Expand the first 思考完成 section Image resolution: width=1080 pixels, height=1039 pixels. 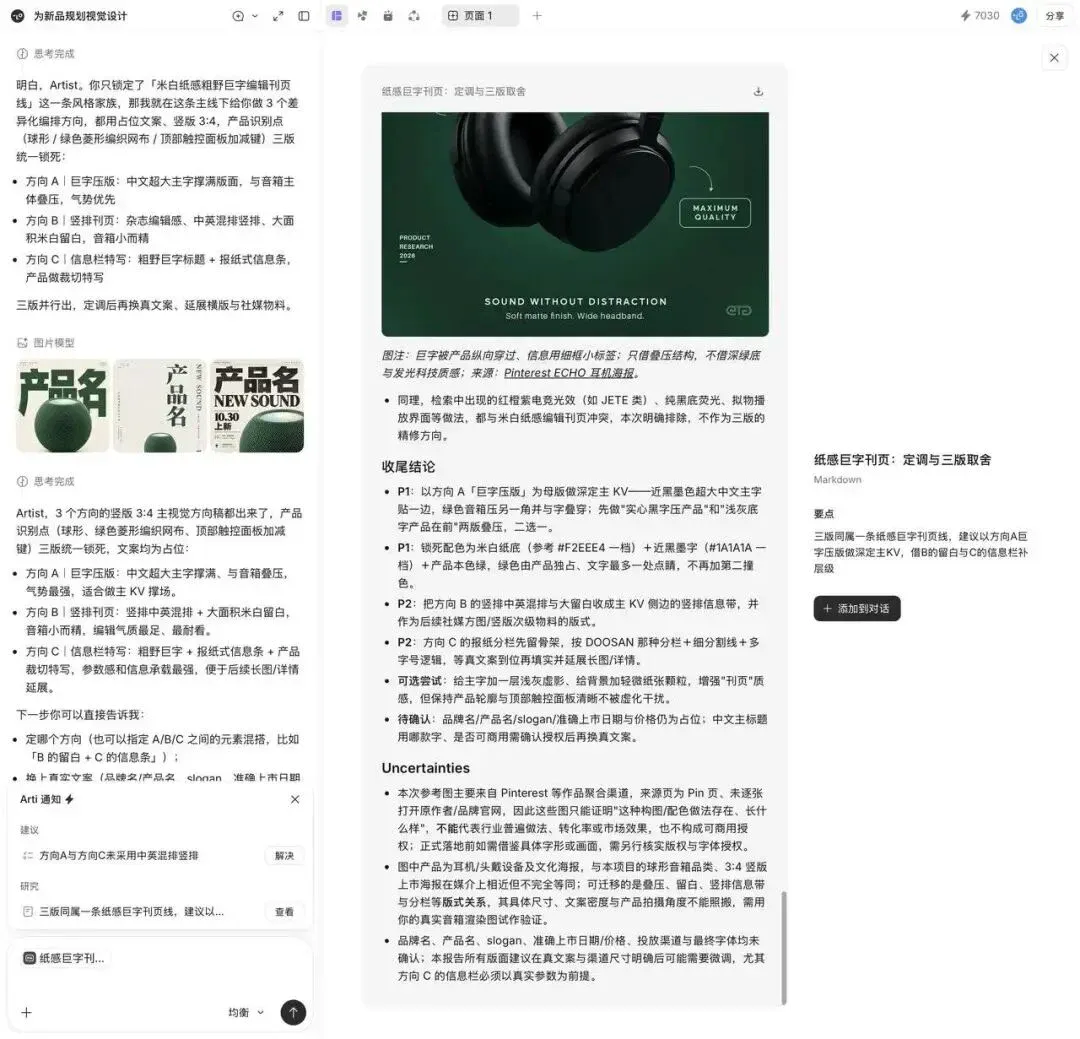(46, 54)
